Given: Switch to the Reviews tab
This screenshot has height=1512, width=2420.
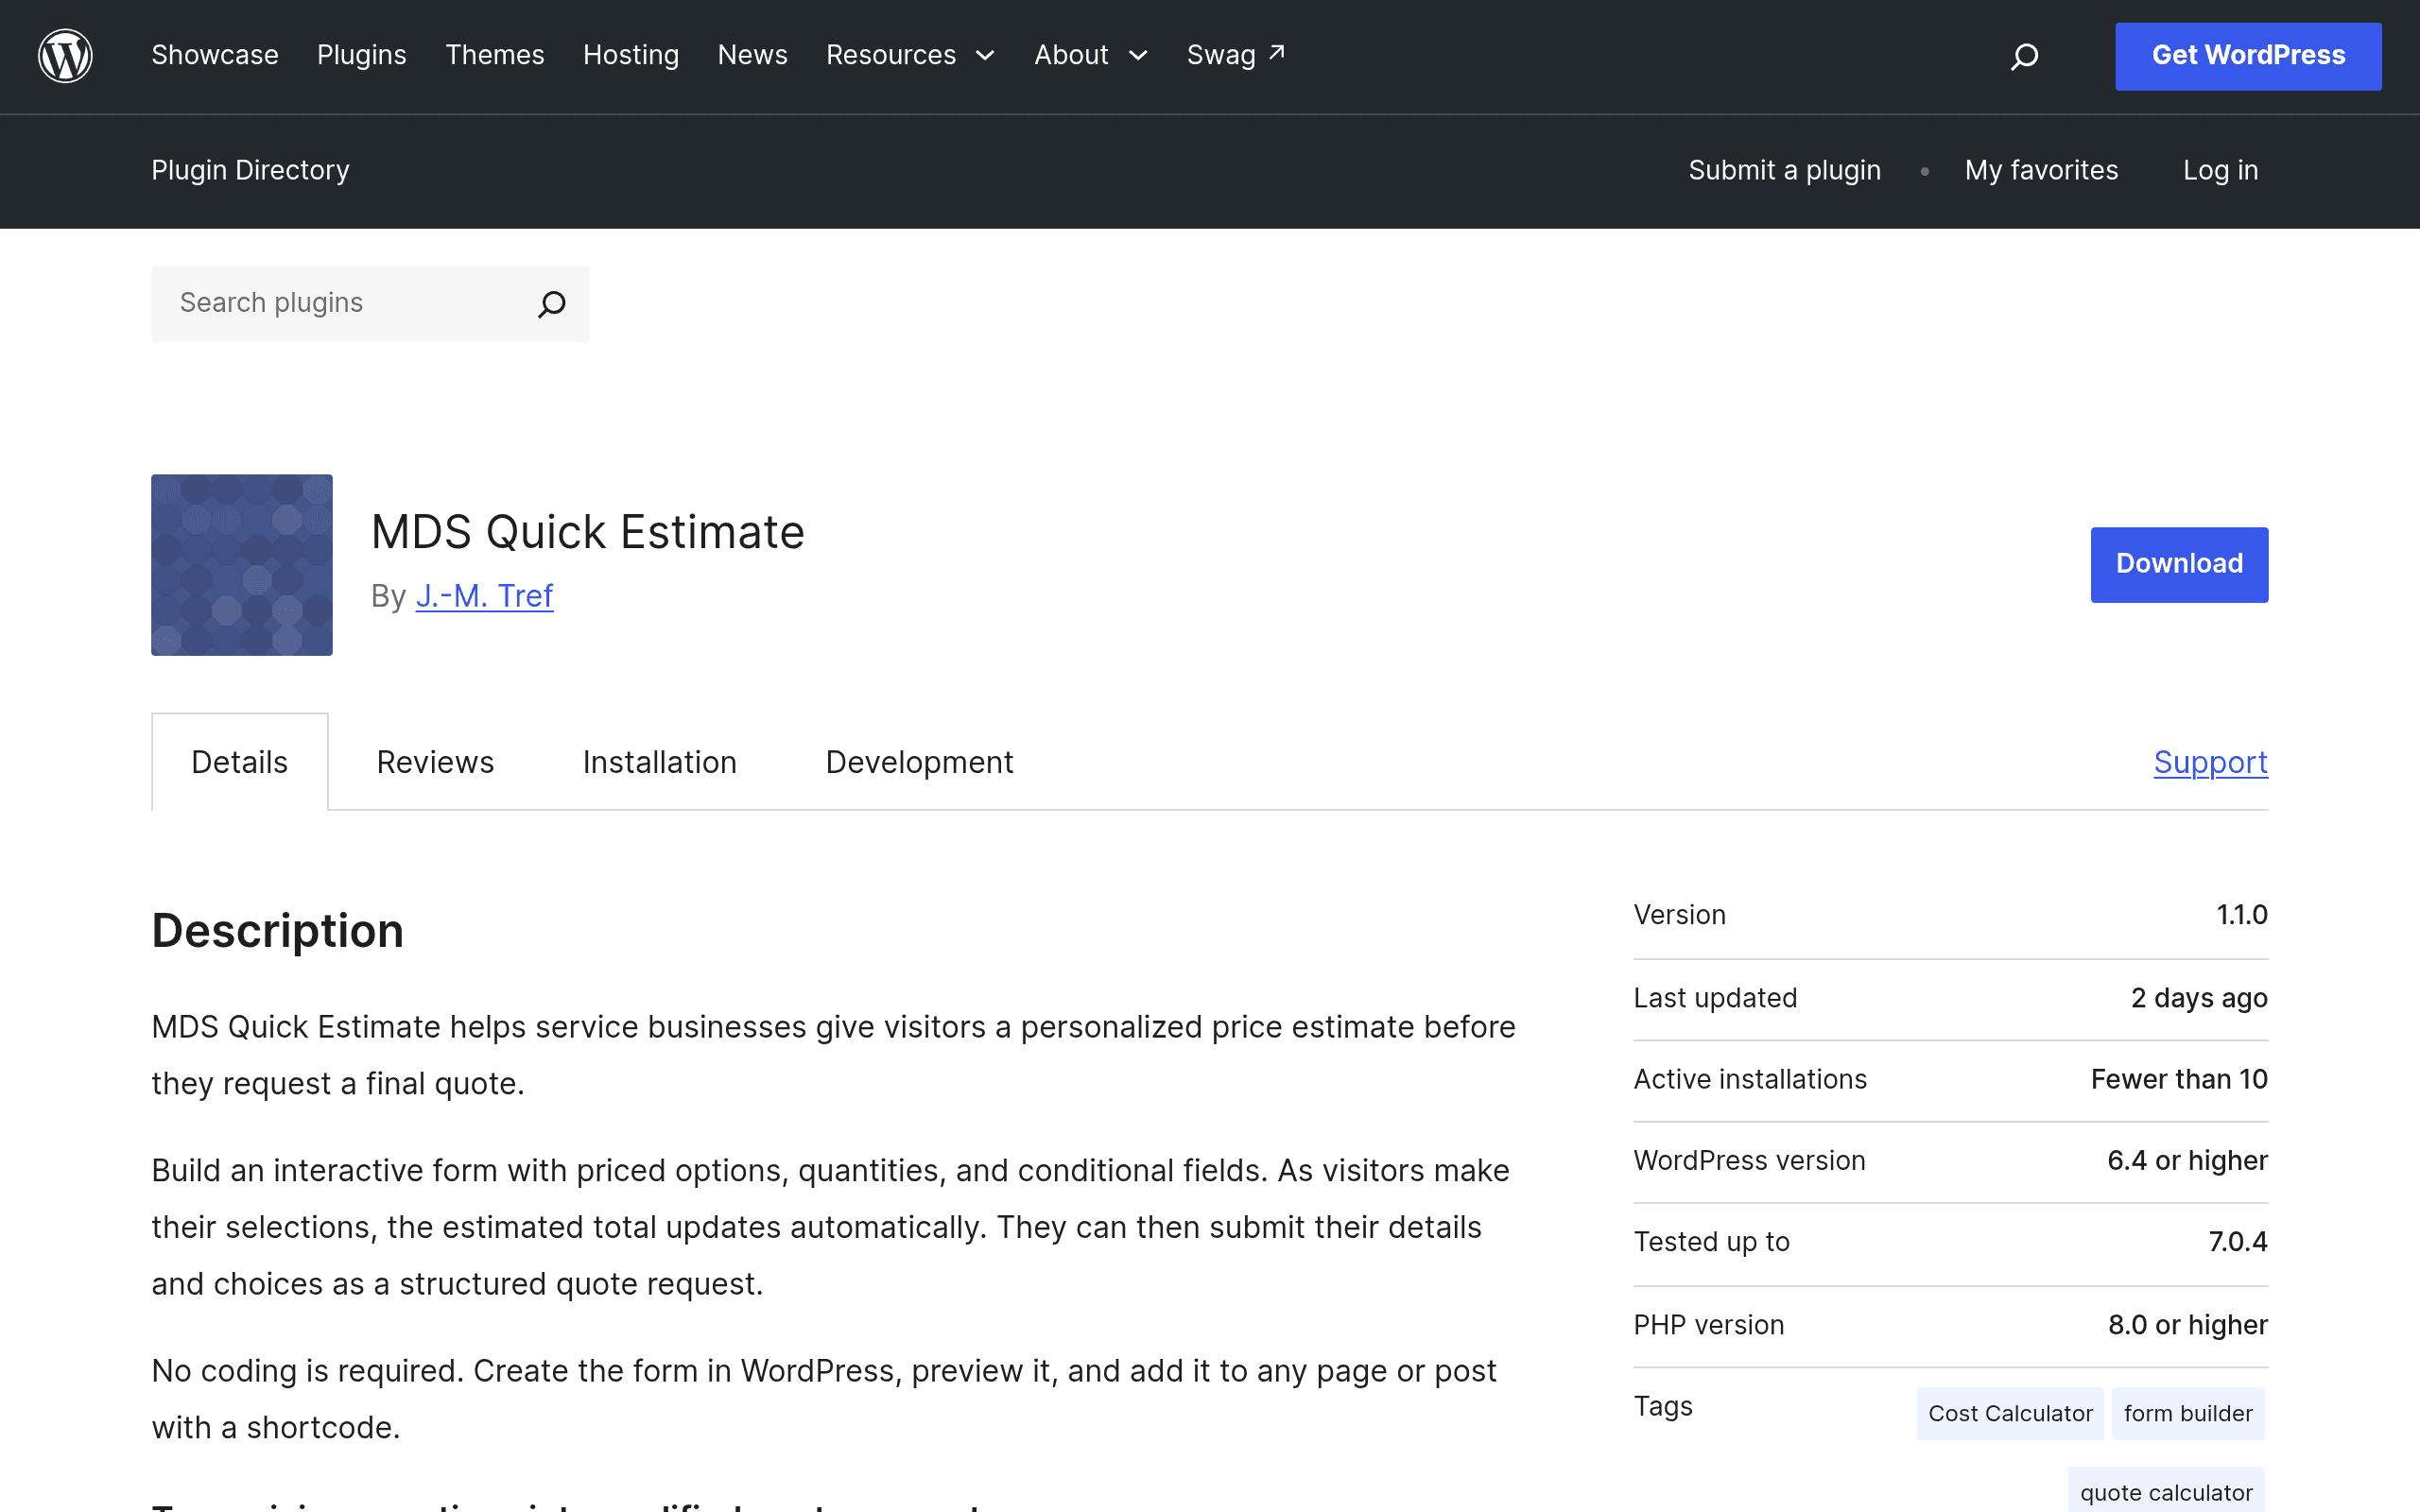Looking at the screenshot, I should (435, 762).
